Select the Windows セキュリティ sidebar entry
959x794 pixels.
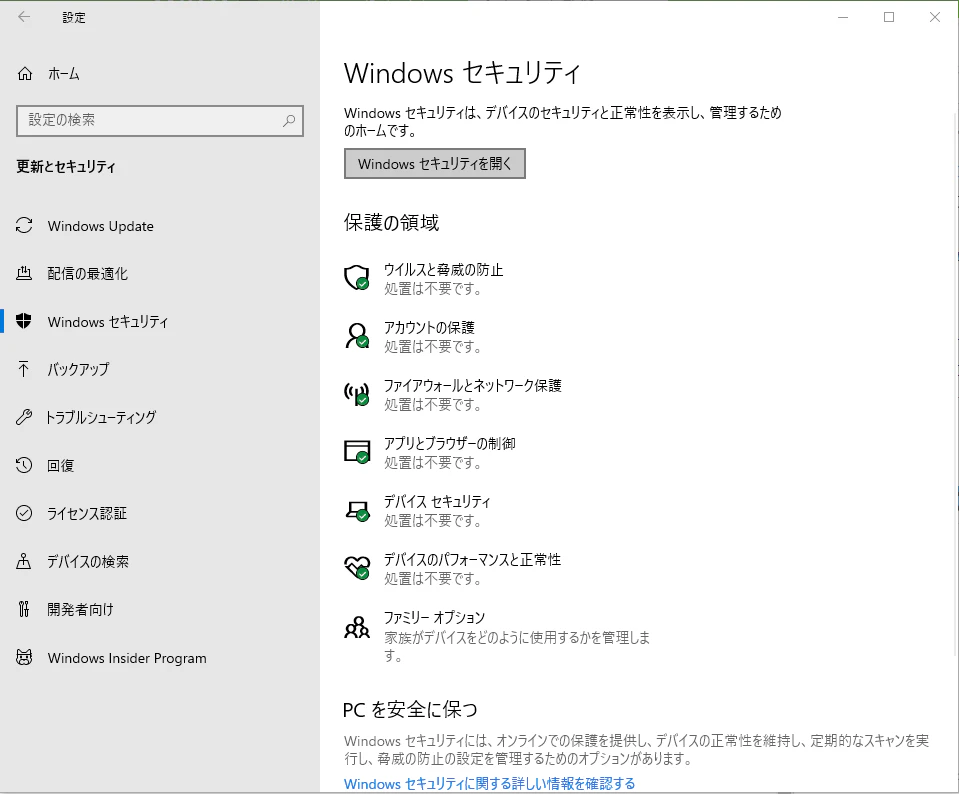160,321
